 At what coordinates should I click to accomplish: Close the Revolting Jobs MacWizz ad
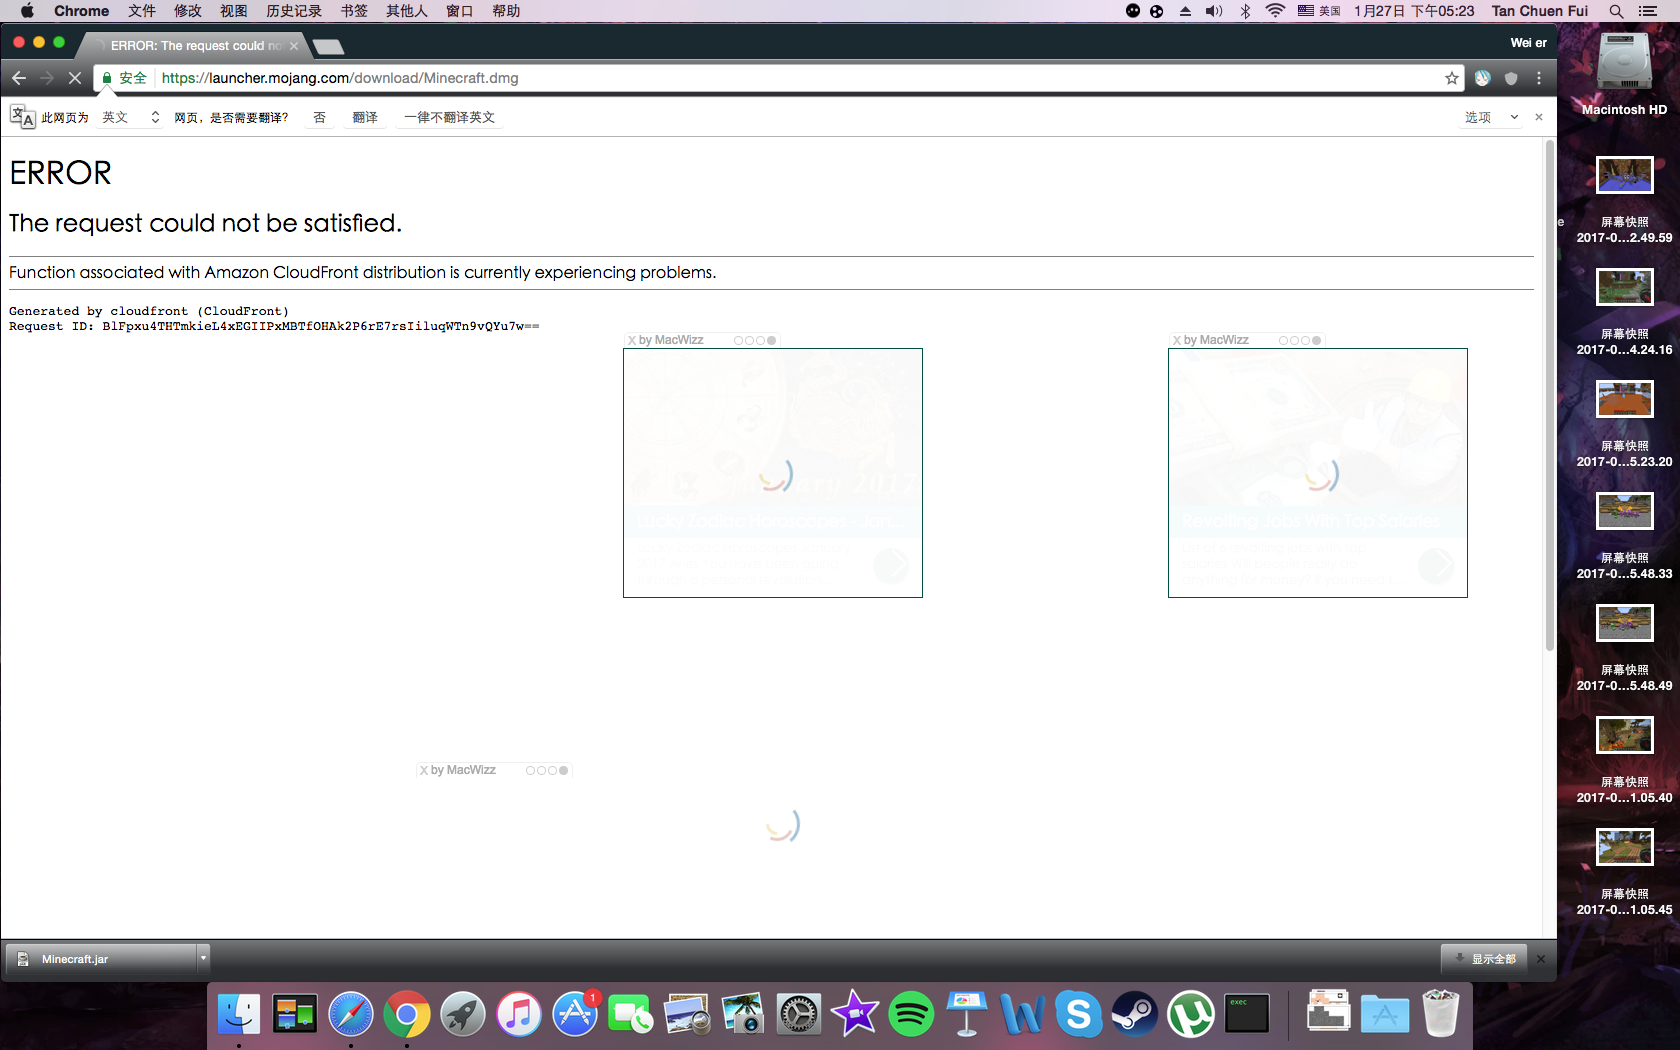pos(1177,340)
